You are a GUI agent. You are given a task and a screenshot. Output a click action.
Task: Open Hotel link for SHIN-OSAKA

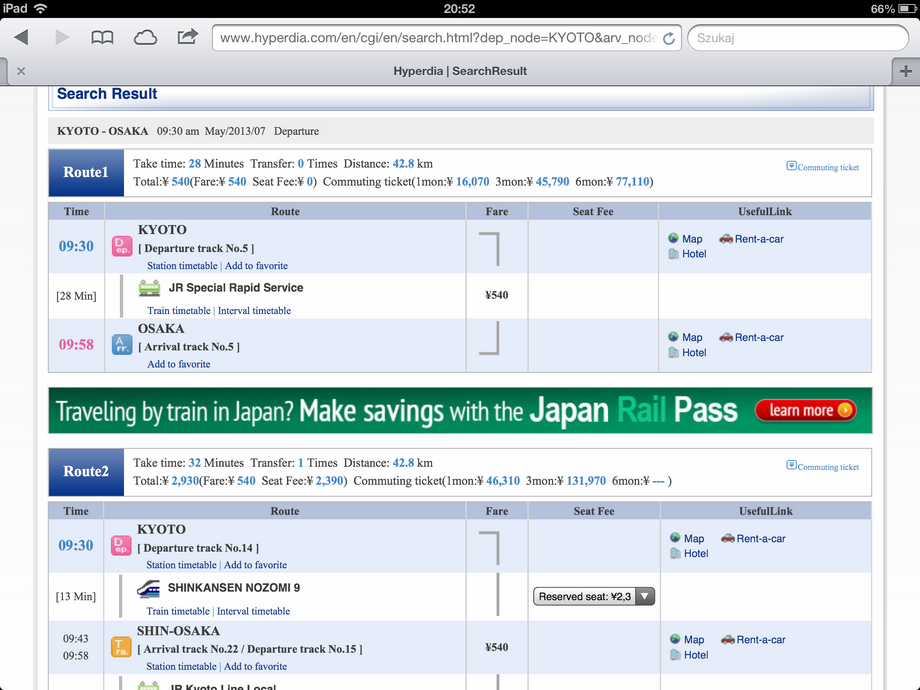pos(689,655)
